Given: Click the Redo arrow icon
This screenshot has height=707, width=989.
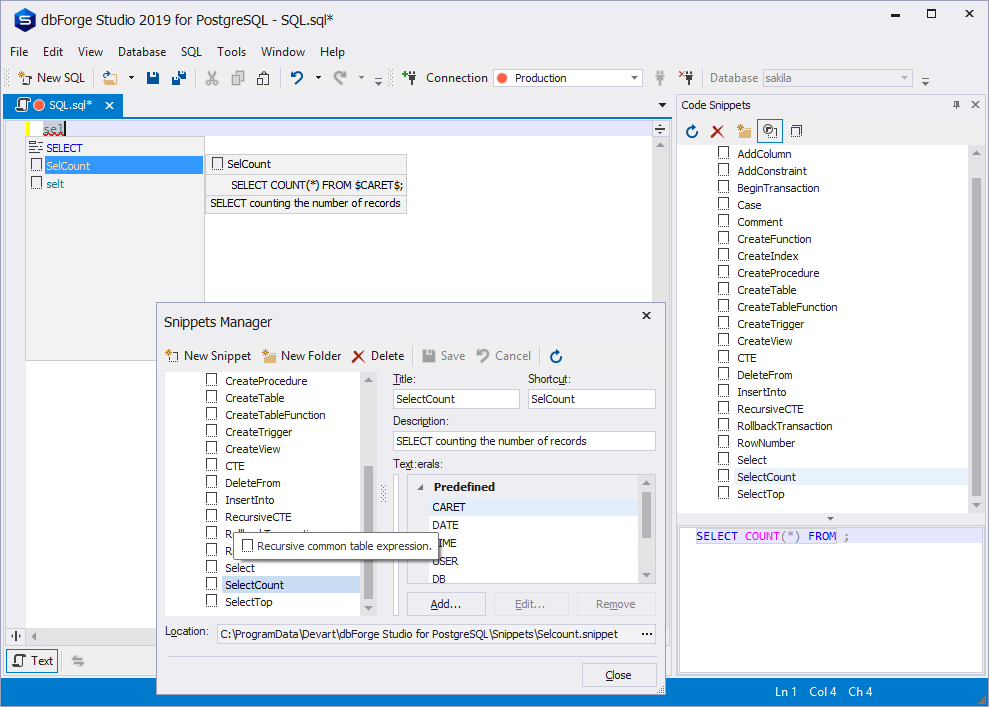Looking at the screenshot, I should [x=340, y=78].
